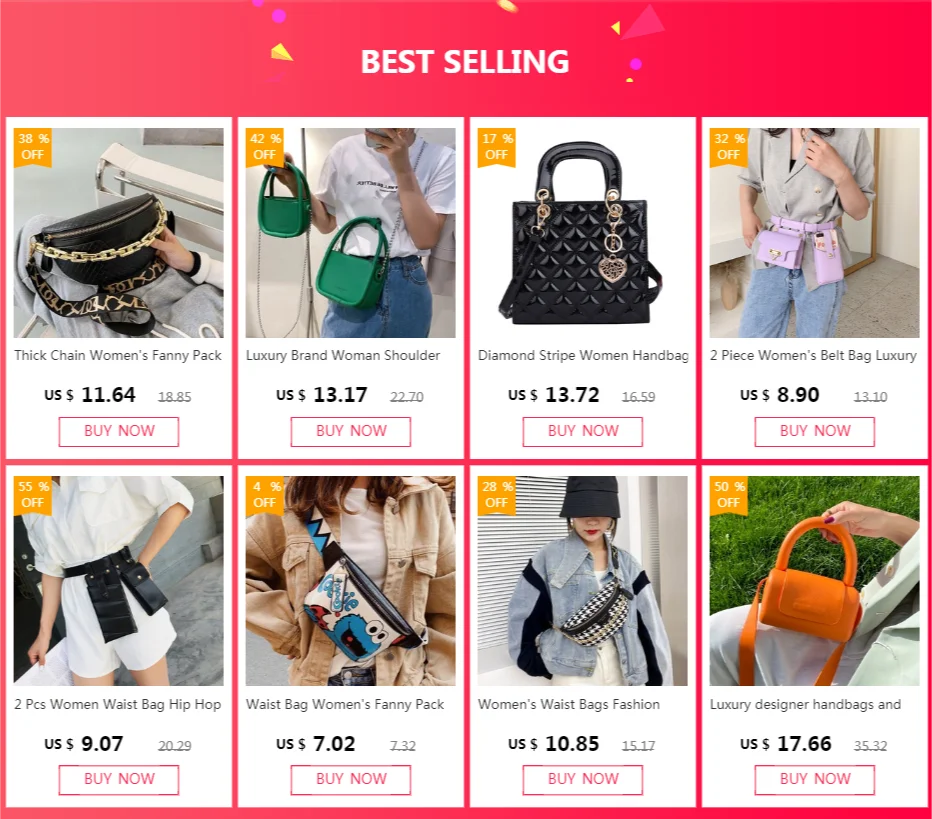Open the green shoulder bag product image
The width and height of the screenshot is (932, 819).
[351, 233]
